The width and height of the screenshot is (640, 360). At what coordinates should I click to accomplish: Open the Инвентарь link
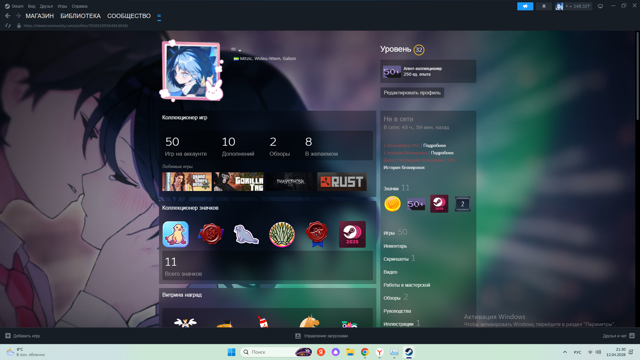(x=395, y=246)
